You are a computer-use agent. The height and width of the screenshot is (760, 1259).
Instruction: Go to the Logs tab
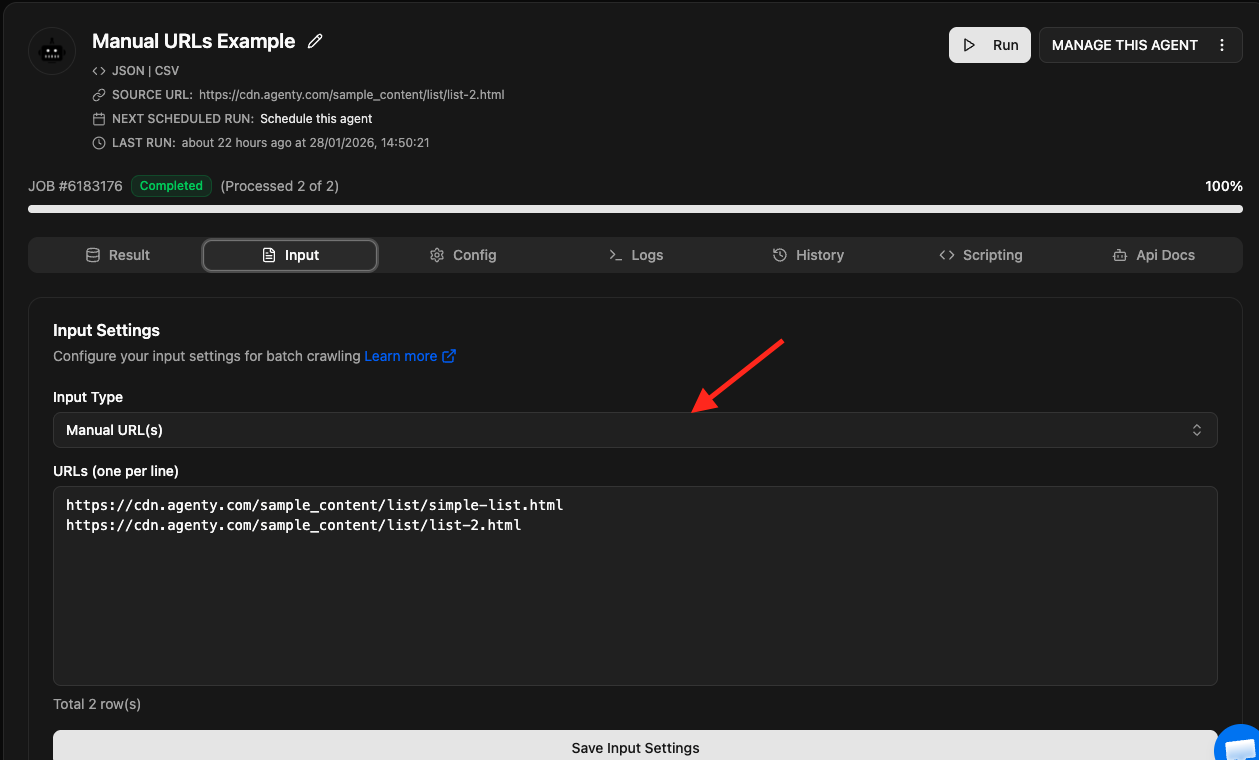click(636, 255)
